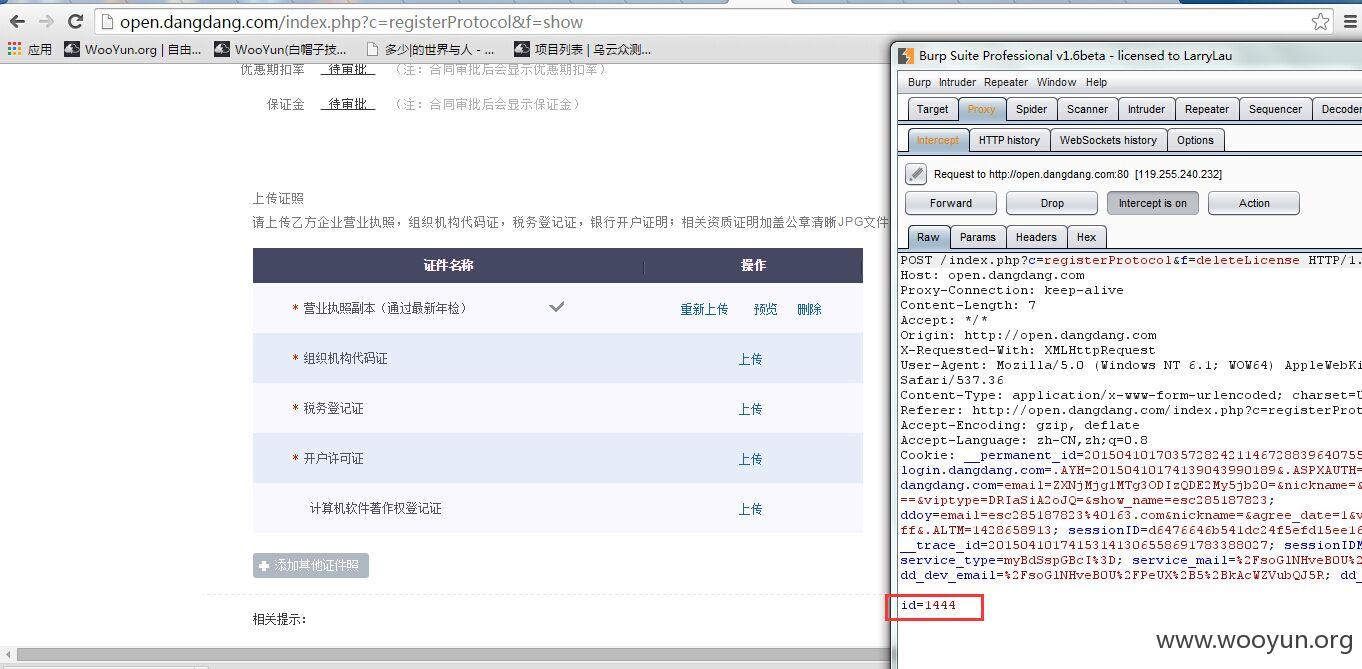Open the 项目列表 乌云众测 bookmark
This screenshot has height=669, width=1362.
[582, 49]
